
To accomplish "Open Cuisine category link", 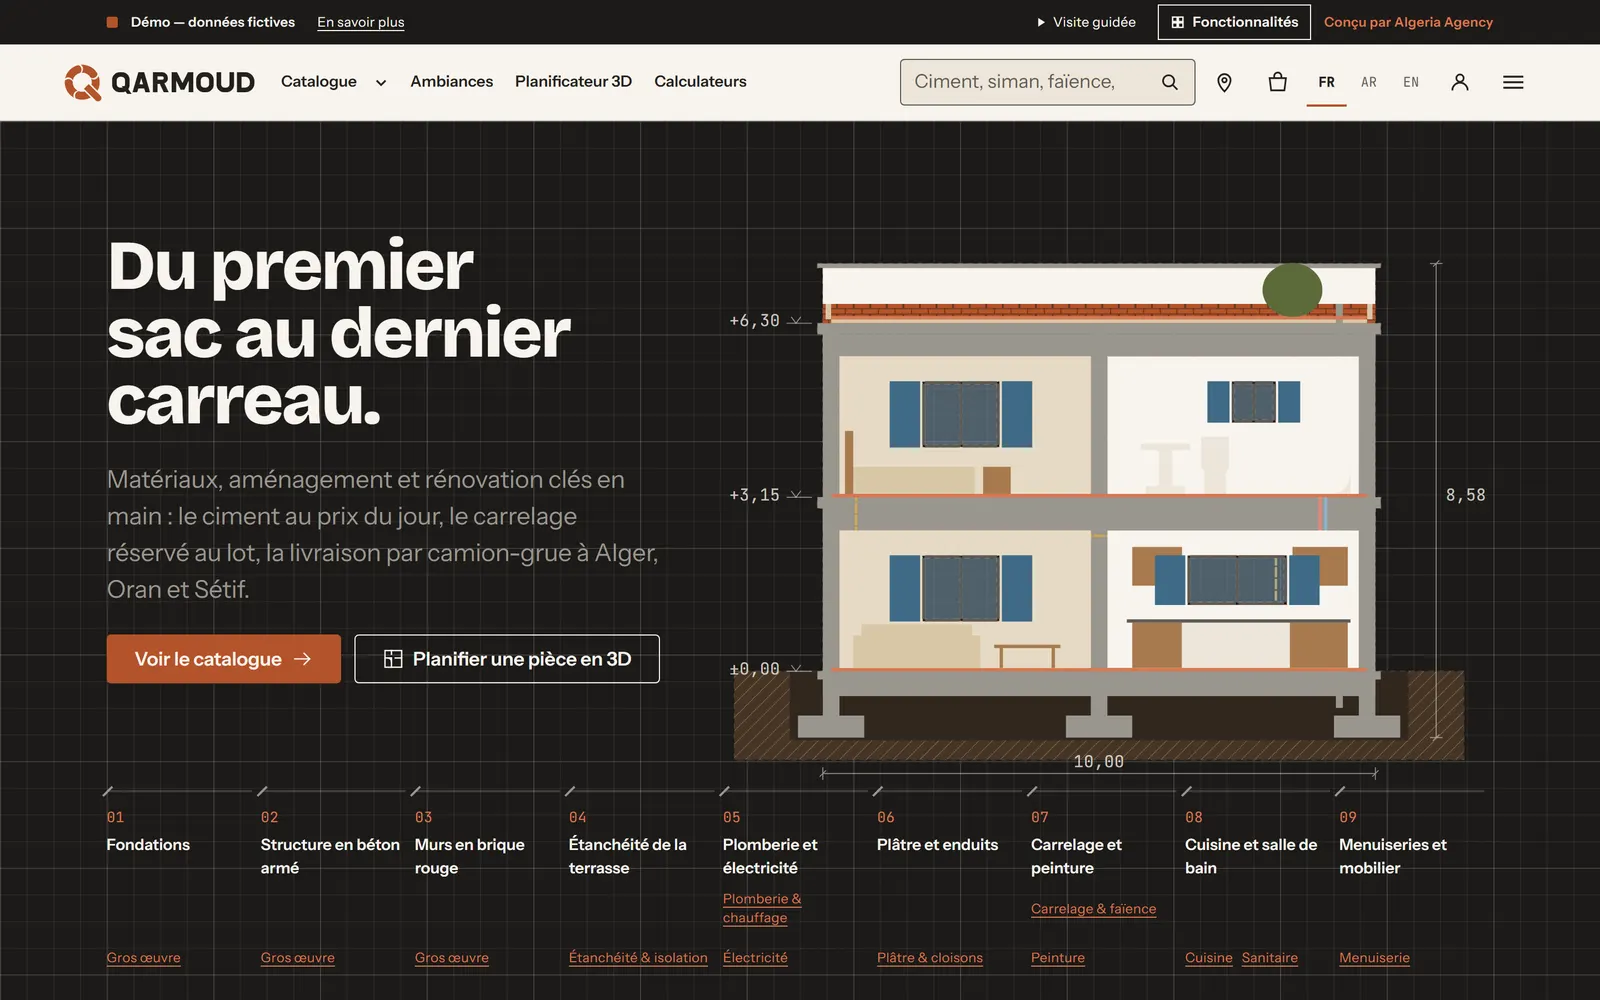I will (1209, 958).
